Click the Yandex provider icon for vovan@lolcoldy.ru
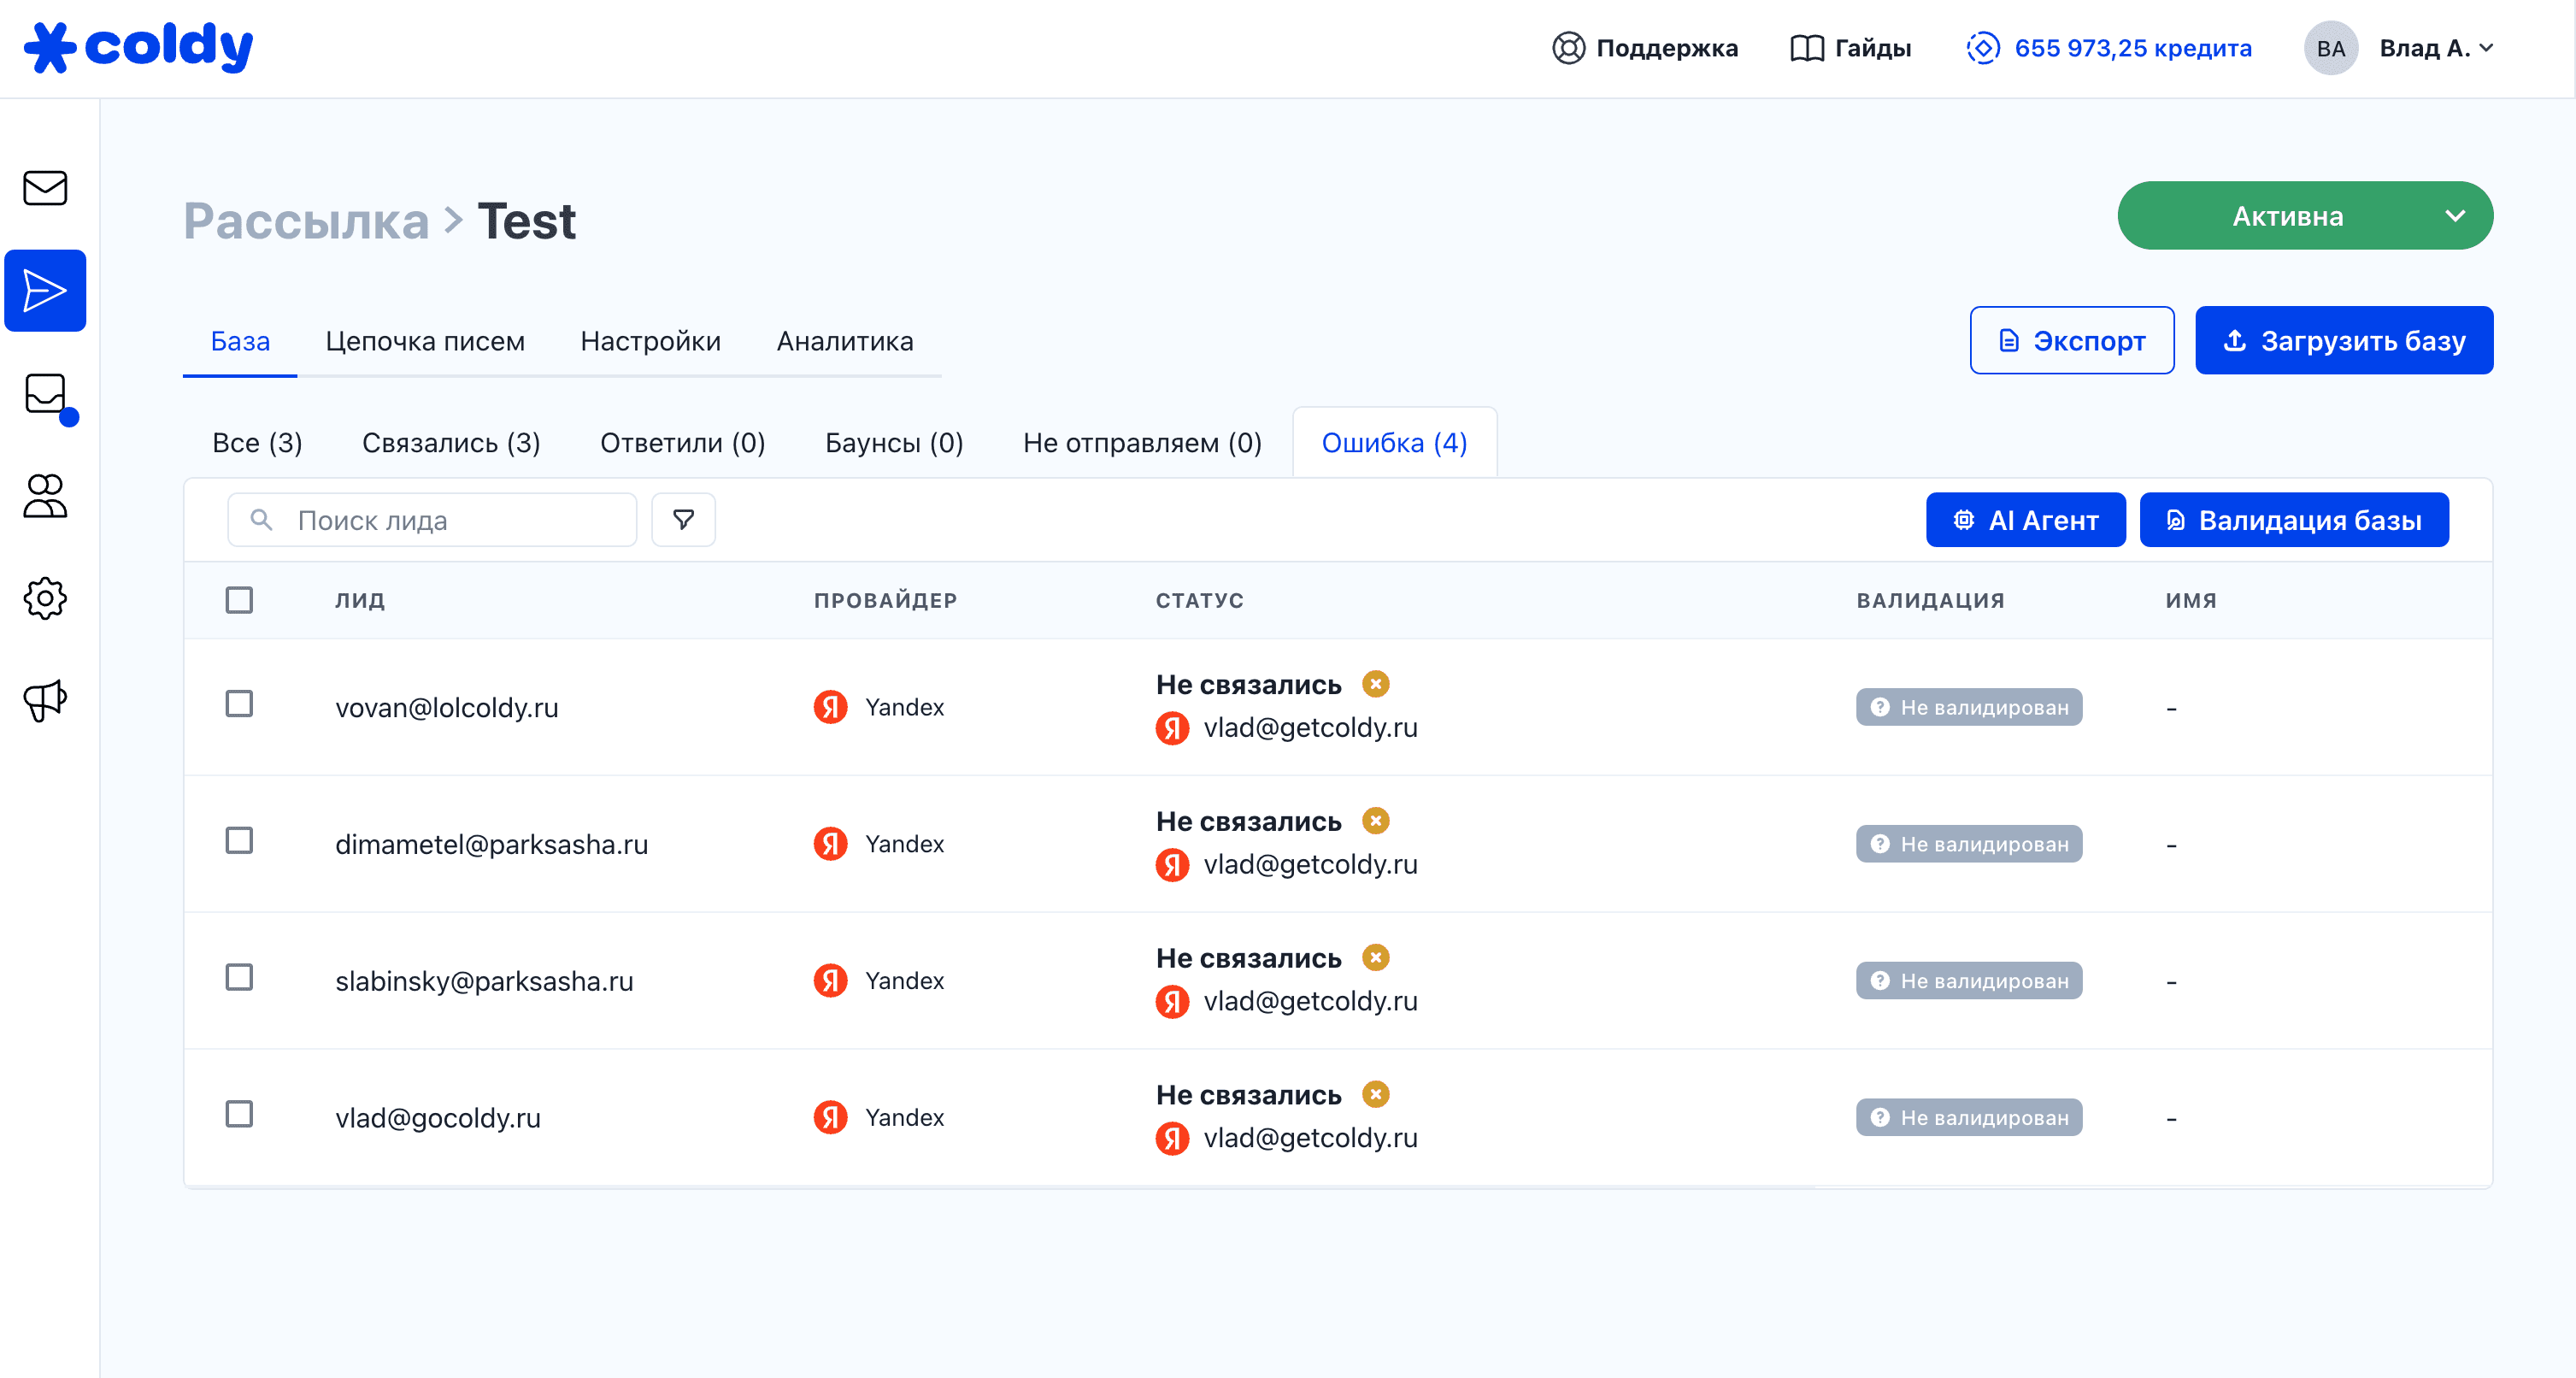Viewport: 2576px width, 1378px height. 830,707
